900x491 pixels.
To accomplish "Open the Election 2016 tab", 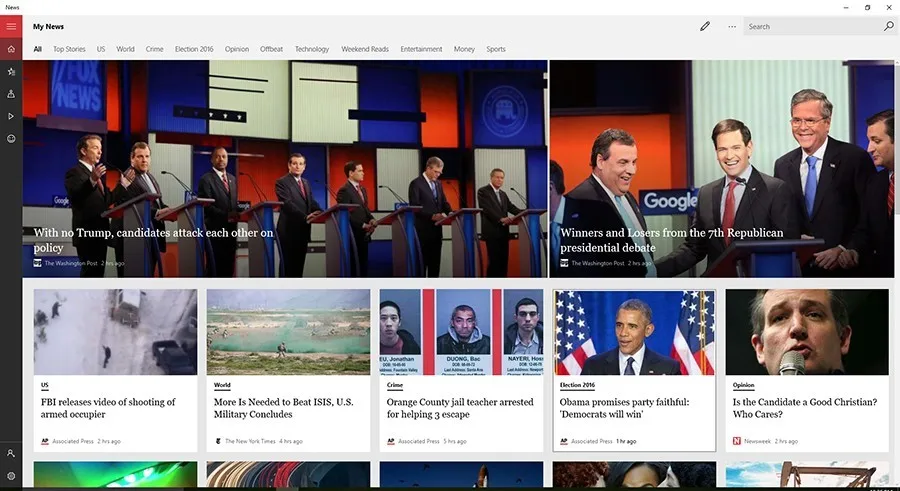I will tap(194, 49).
